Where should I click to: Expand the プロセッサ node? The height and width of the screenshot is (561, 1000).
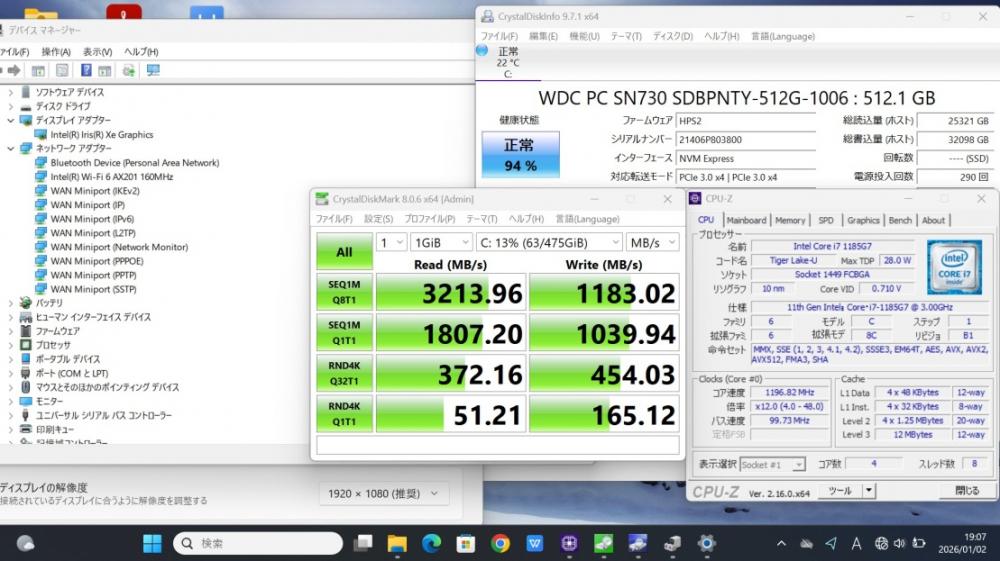click(10, 345)
